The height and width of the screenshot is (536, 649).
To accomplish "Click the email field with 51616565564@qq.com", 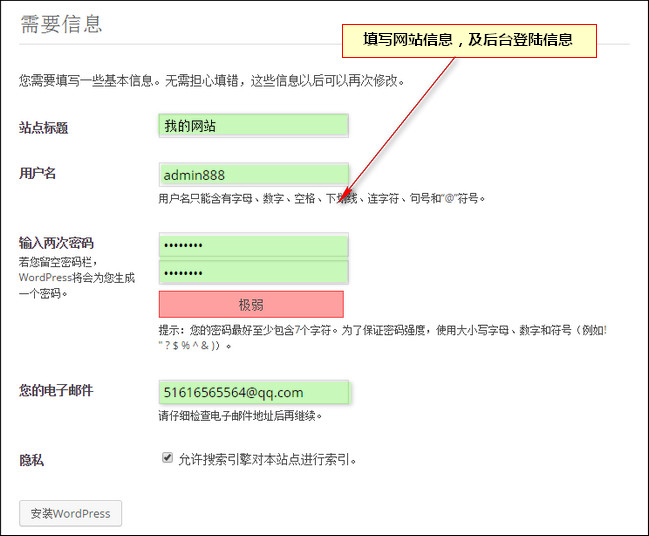I will point(254,392).
